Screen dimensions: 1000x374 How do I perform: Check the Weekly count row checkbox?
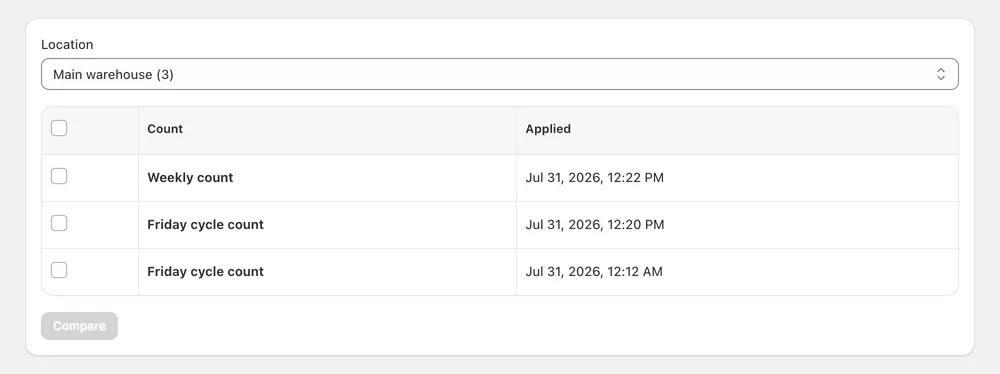pos(59,176)
